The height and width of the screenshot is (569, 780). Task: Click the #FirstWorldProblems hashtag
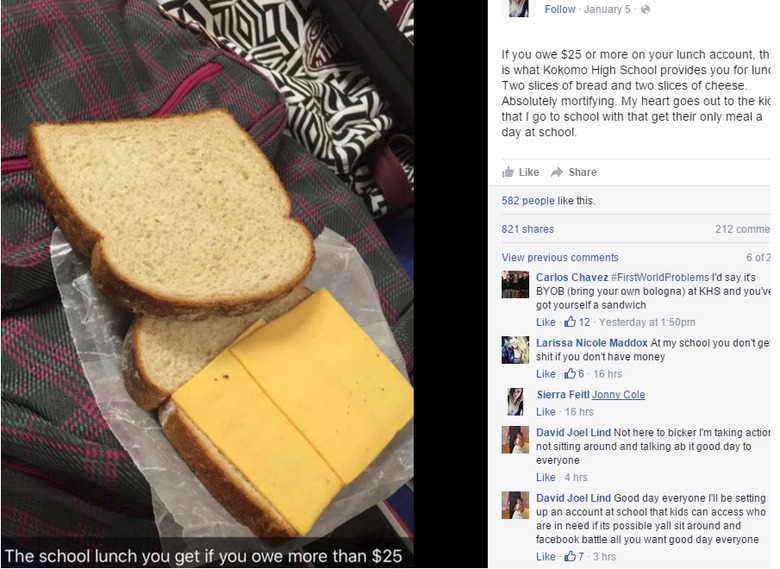click(660, 277)
